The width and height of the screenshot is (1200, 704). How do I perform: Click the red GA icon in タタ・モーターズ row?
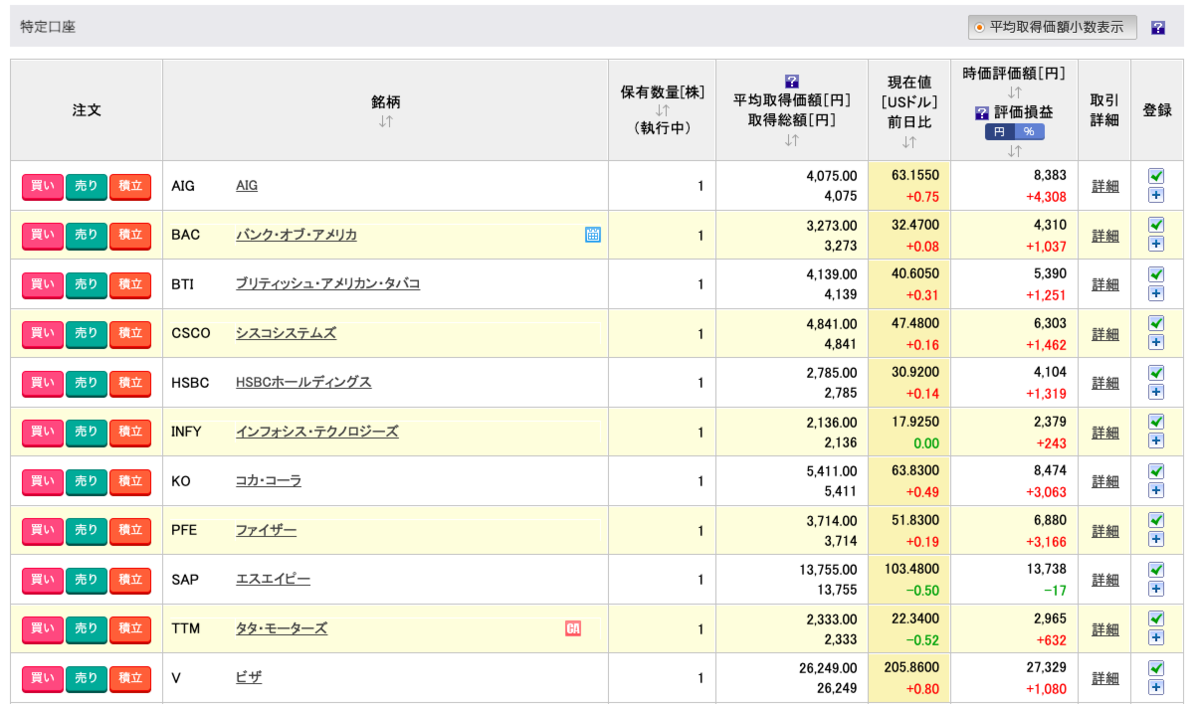pos(573,628)
